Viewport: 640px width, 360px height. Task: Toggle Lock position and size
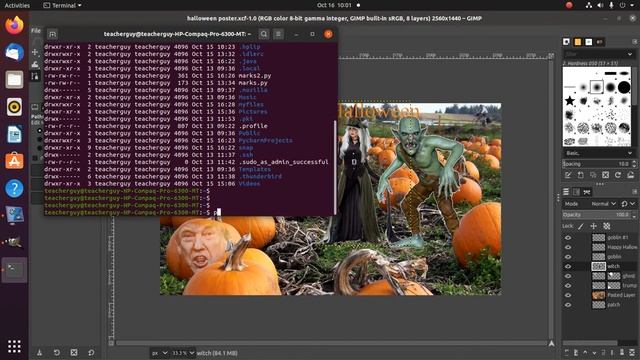pyautogui.click(x=594, y=226)
